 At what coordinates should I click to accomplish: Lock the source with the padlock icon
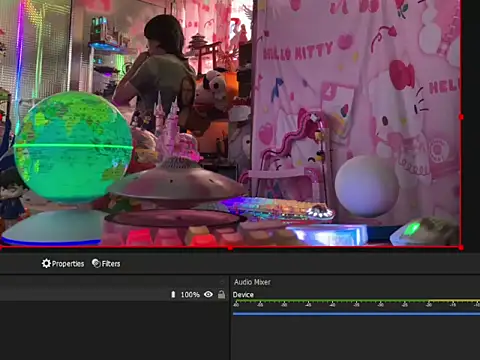pyautogui.click(x=221, y=294)
